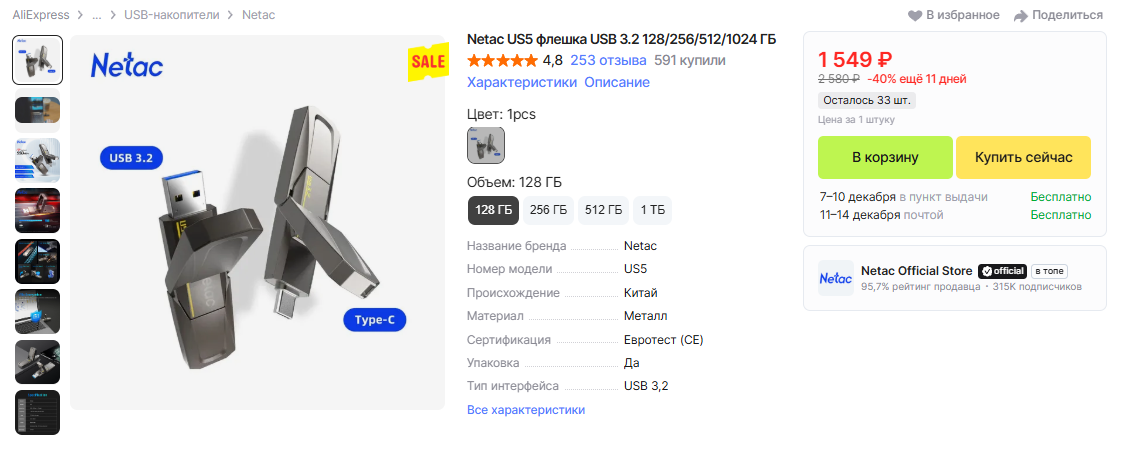Screen dimensions: 1121x453
Task: Add item with В корзину button
Action: 885,157
